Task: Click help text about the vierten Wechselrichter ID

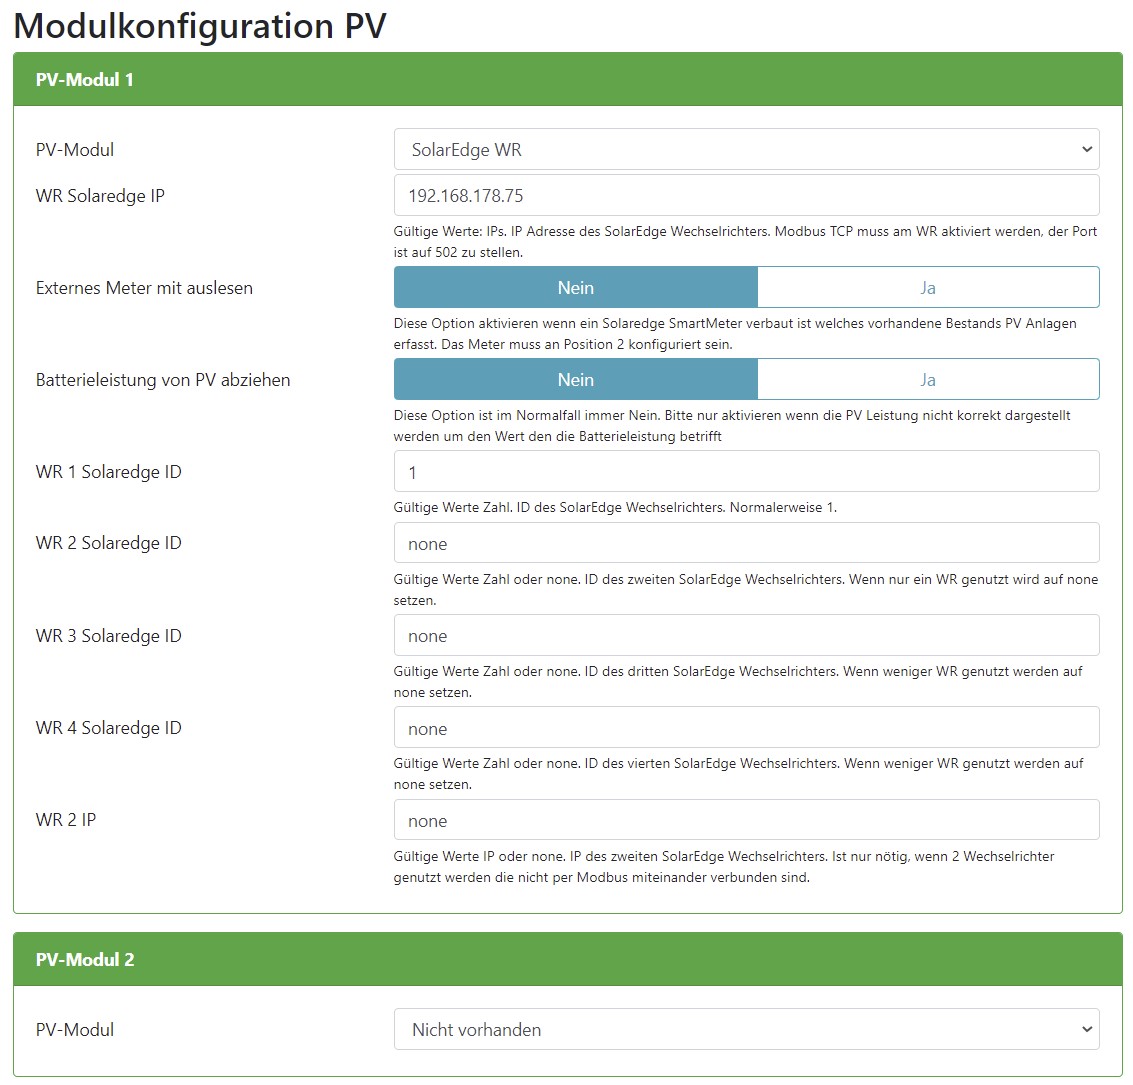Action: click(738, 774)
